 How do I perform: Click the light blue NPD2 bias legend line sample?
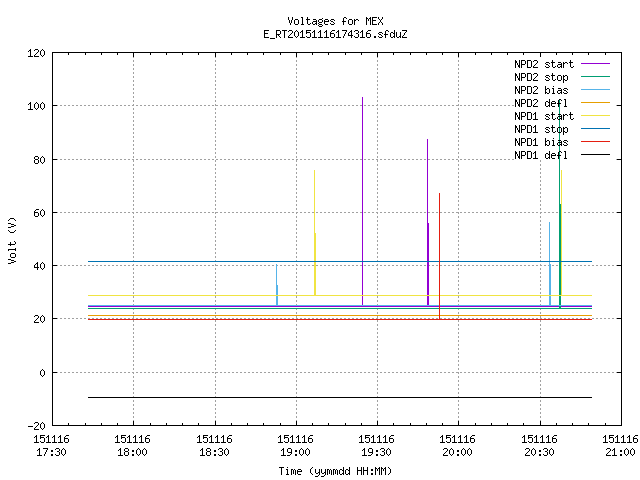596,90
